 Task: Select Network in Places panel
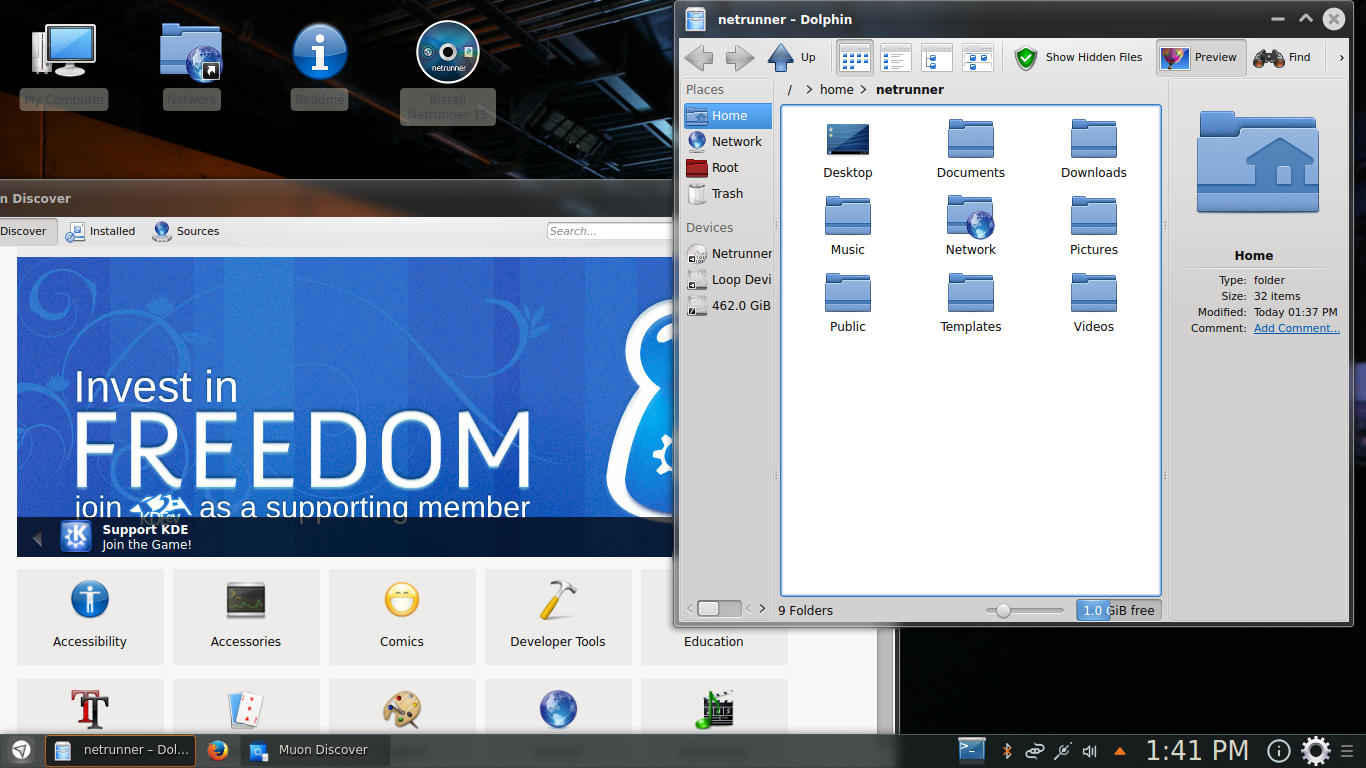(728, 142)
